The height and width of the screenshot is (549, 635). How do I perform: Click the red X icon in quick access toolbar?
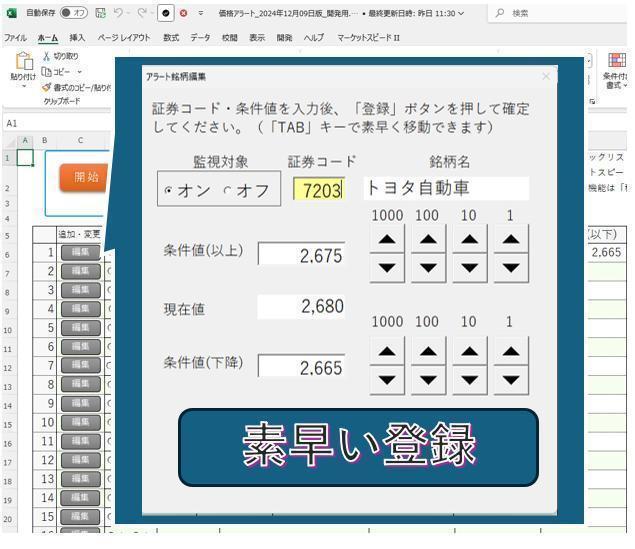[x=183, y=13]
